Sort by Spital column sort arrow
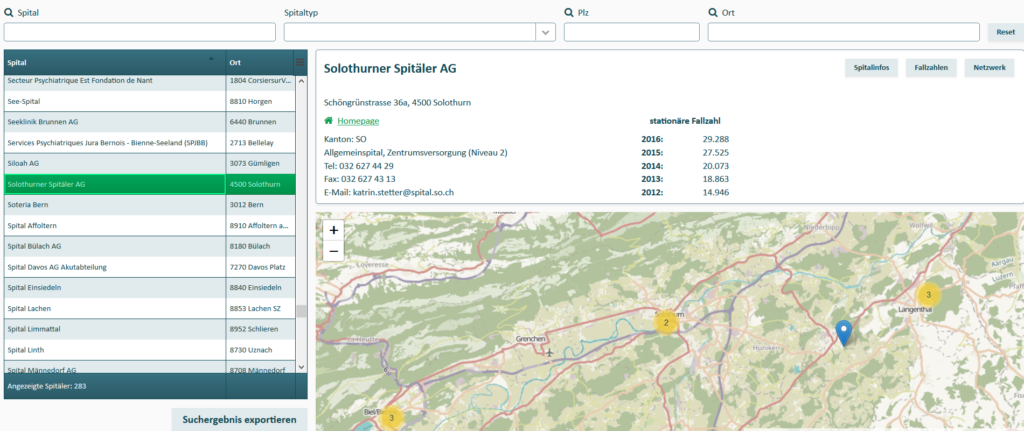Screen dimensions: 1024x431 coord(210,58)
